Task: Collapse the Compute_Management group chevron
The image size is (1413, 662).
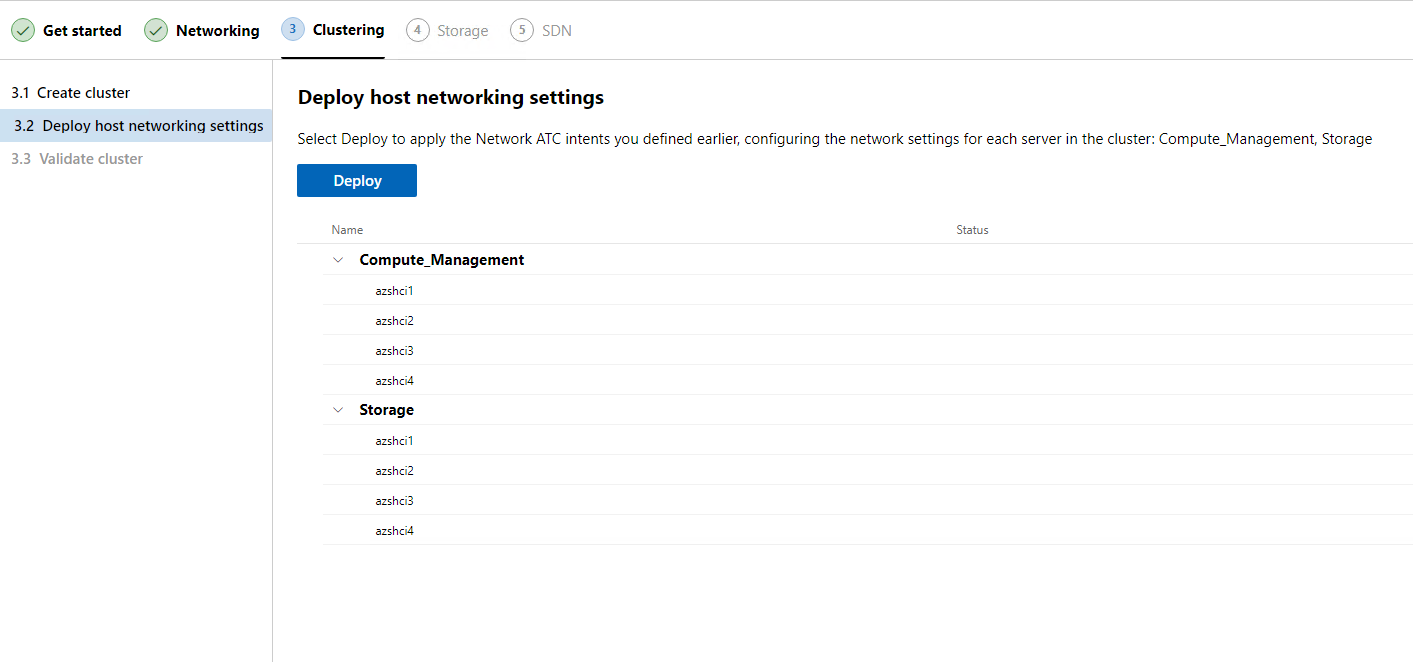Action: point(338,260)
